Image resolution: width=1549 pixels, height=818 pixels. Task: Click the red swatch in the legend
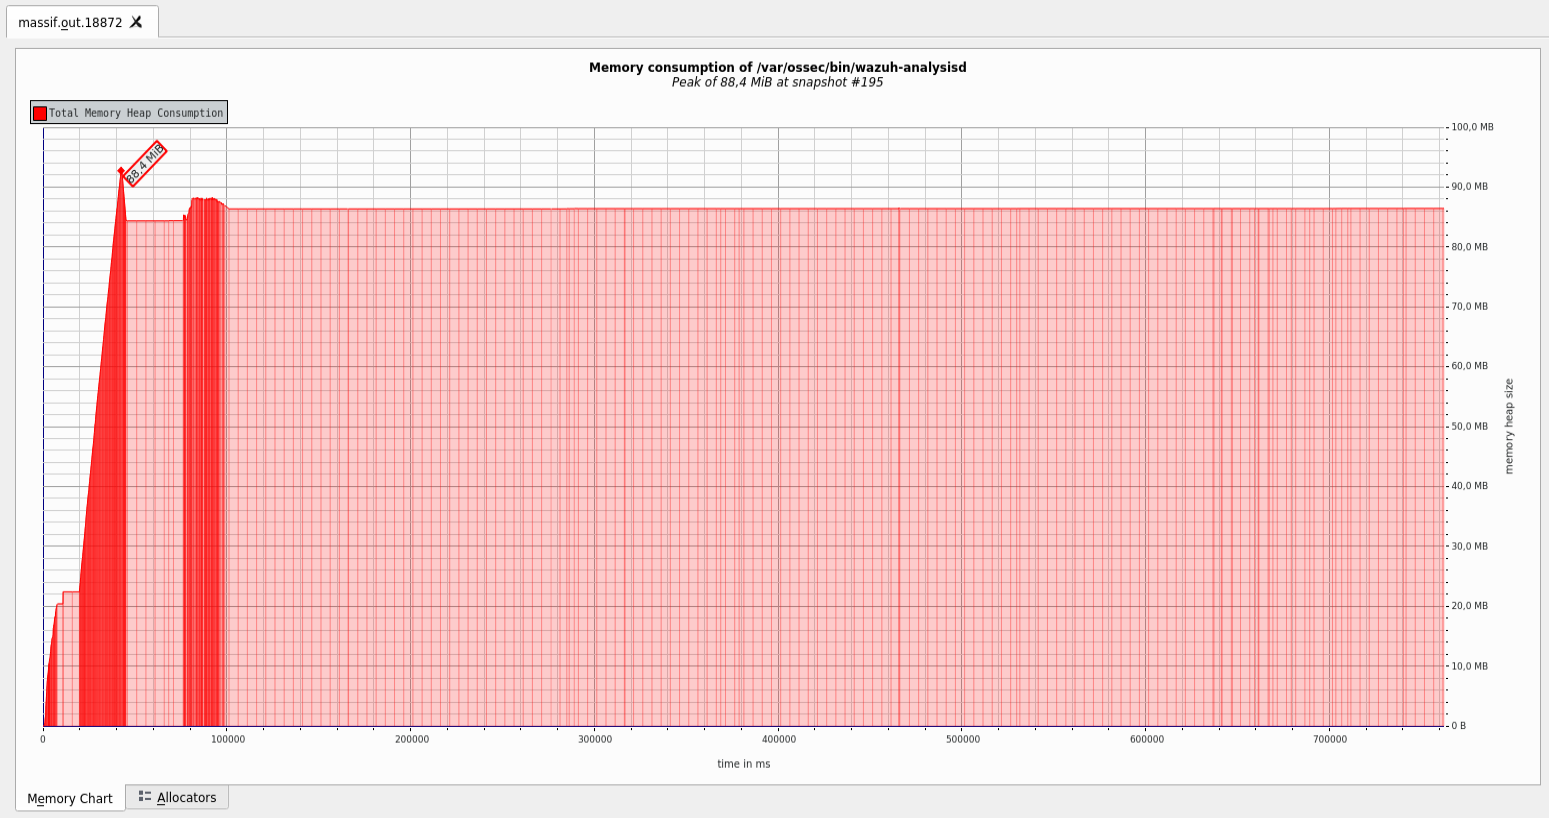[x=40, y=112]
